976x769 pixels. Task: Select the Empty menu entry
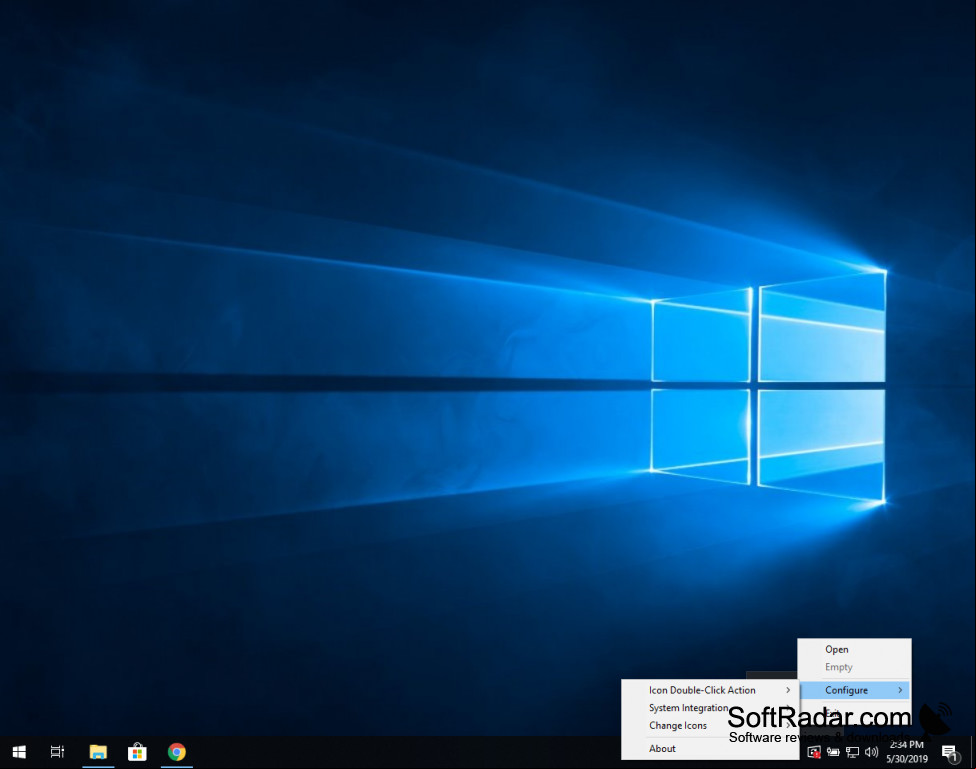(854, 667)
